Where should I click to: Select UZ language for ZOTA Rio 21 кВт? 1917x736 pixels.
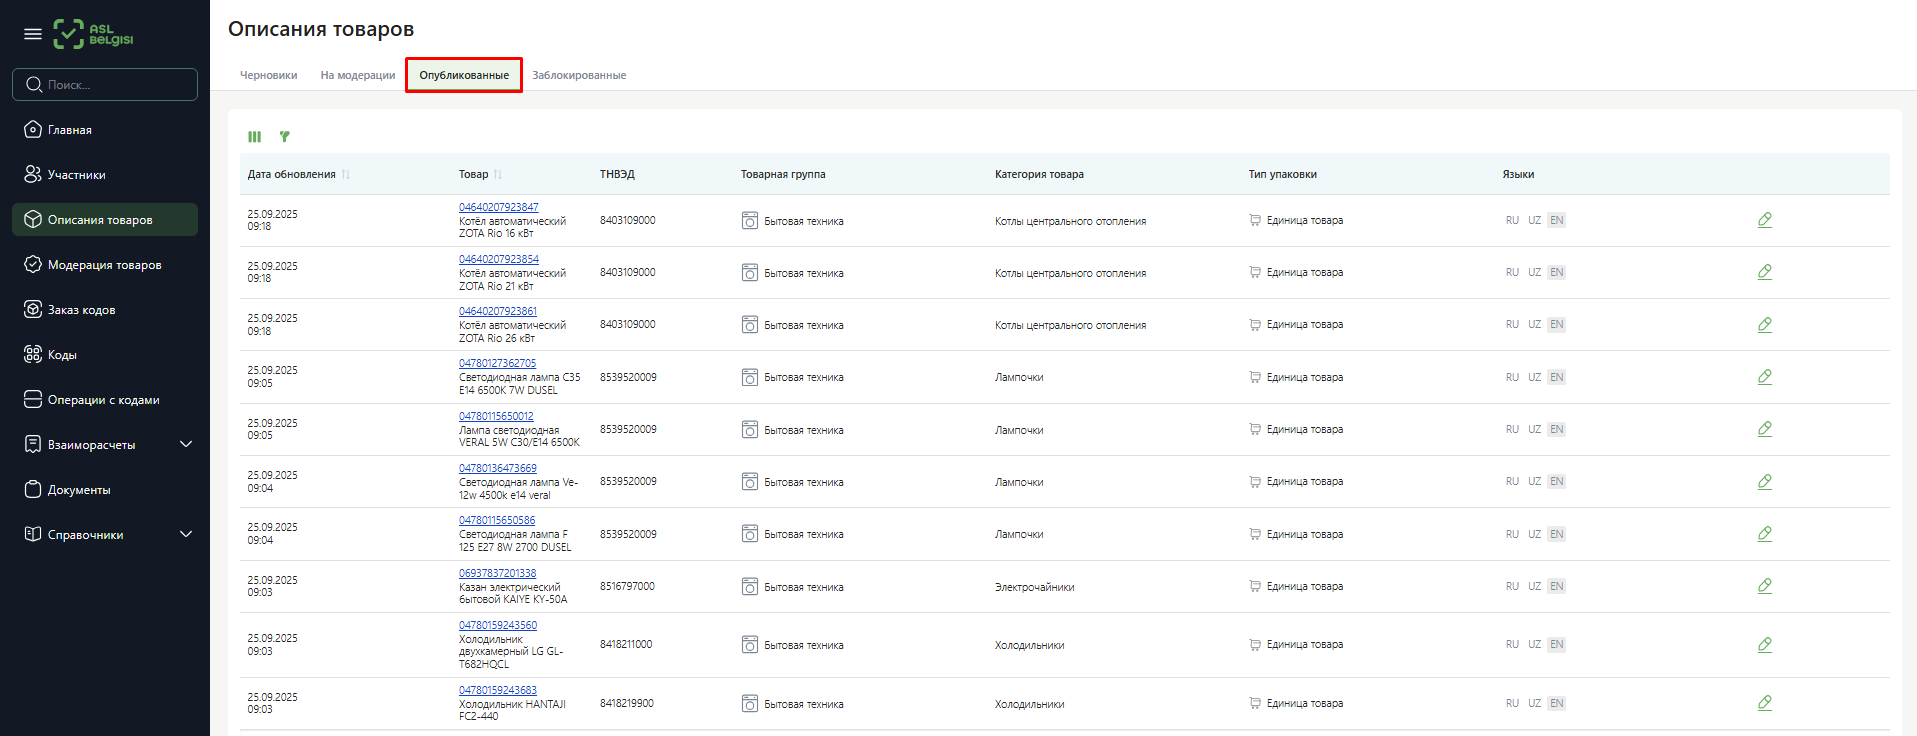pyautogui.click(x=1534, y=272)
